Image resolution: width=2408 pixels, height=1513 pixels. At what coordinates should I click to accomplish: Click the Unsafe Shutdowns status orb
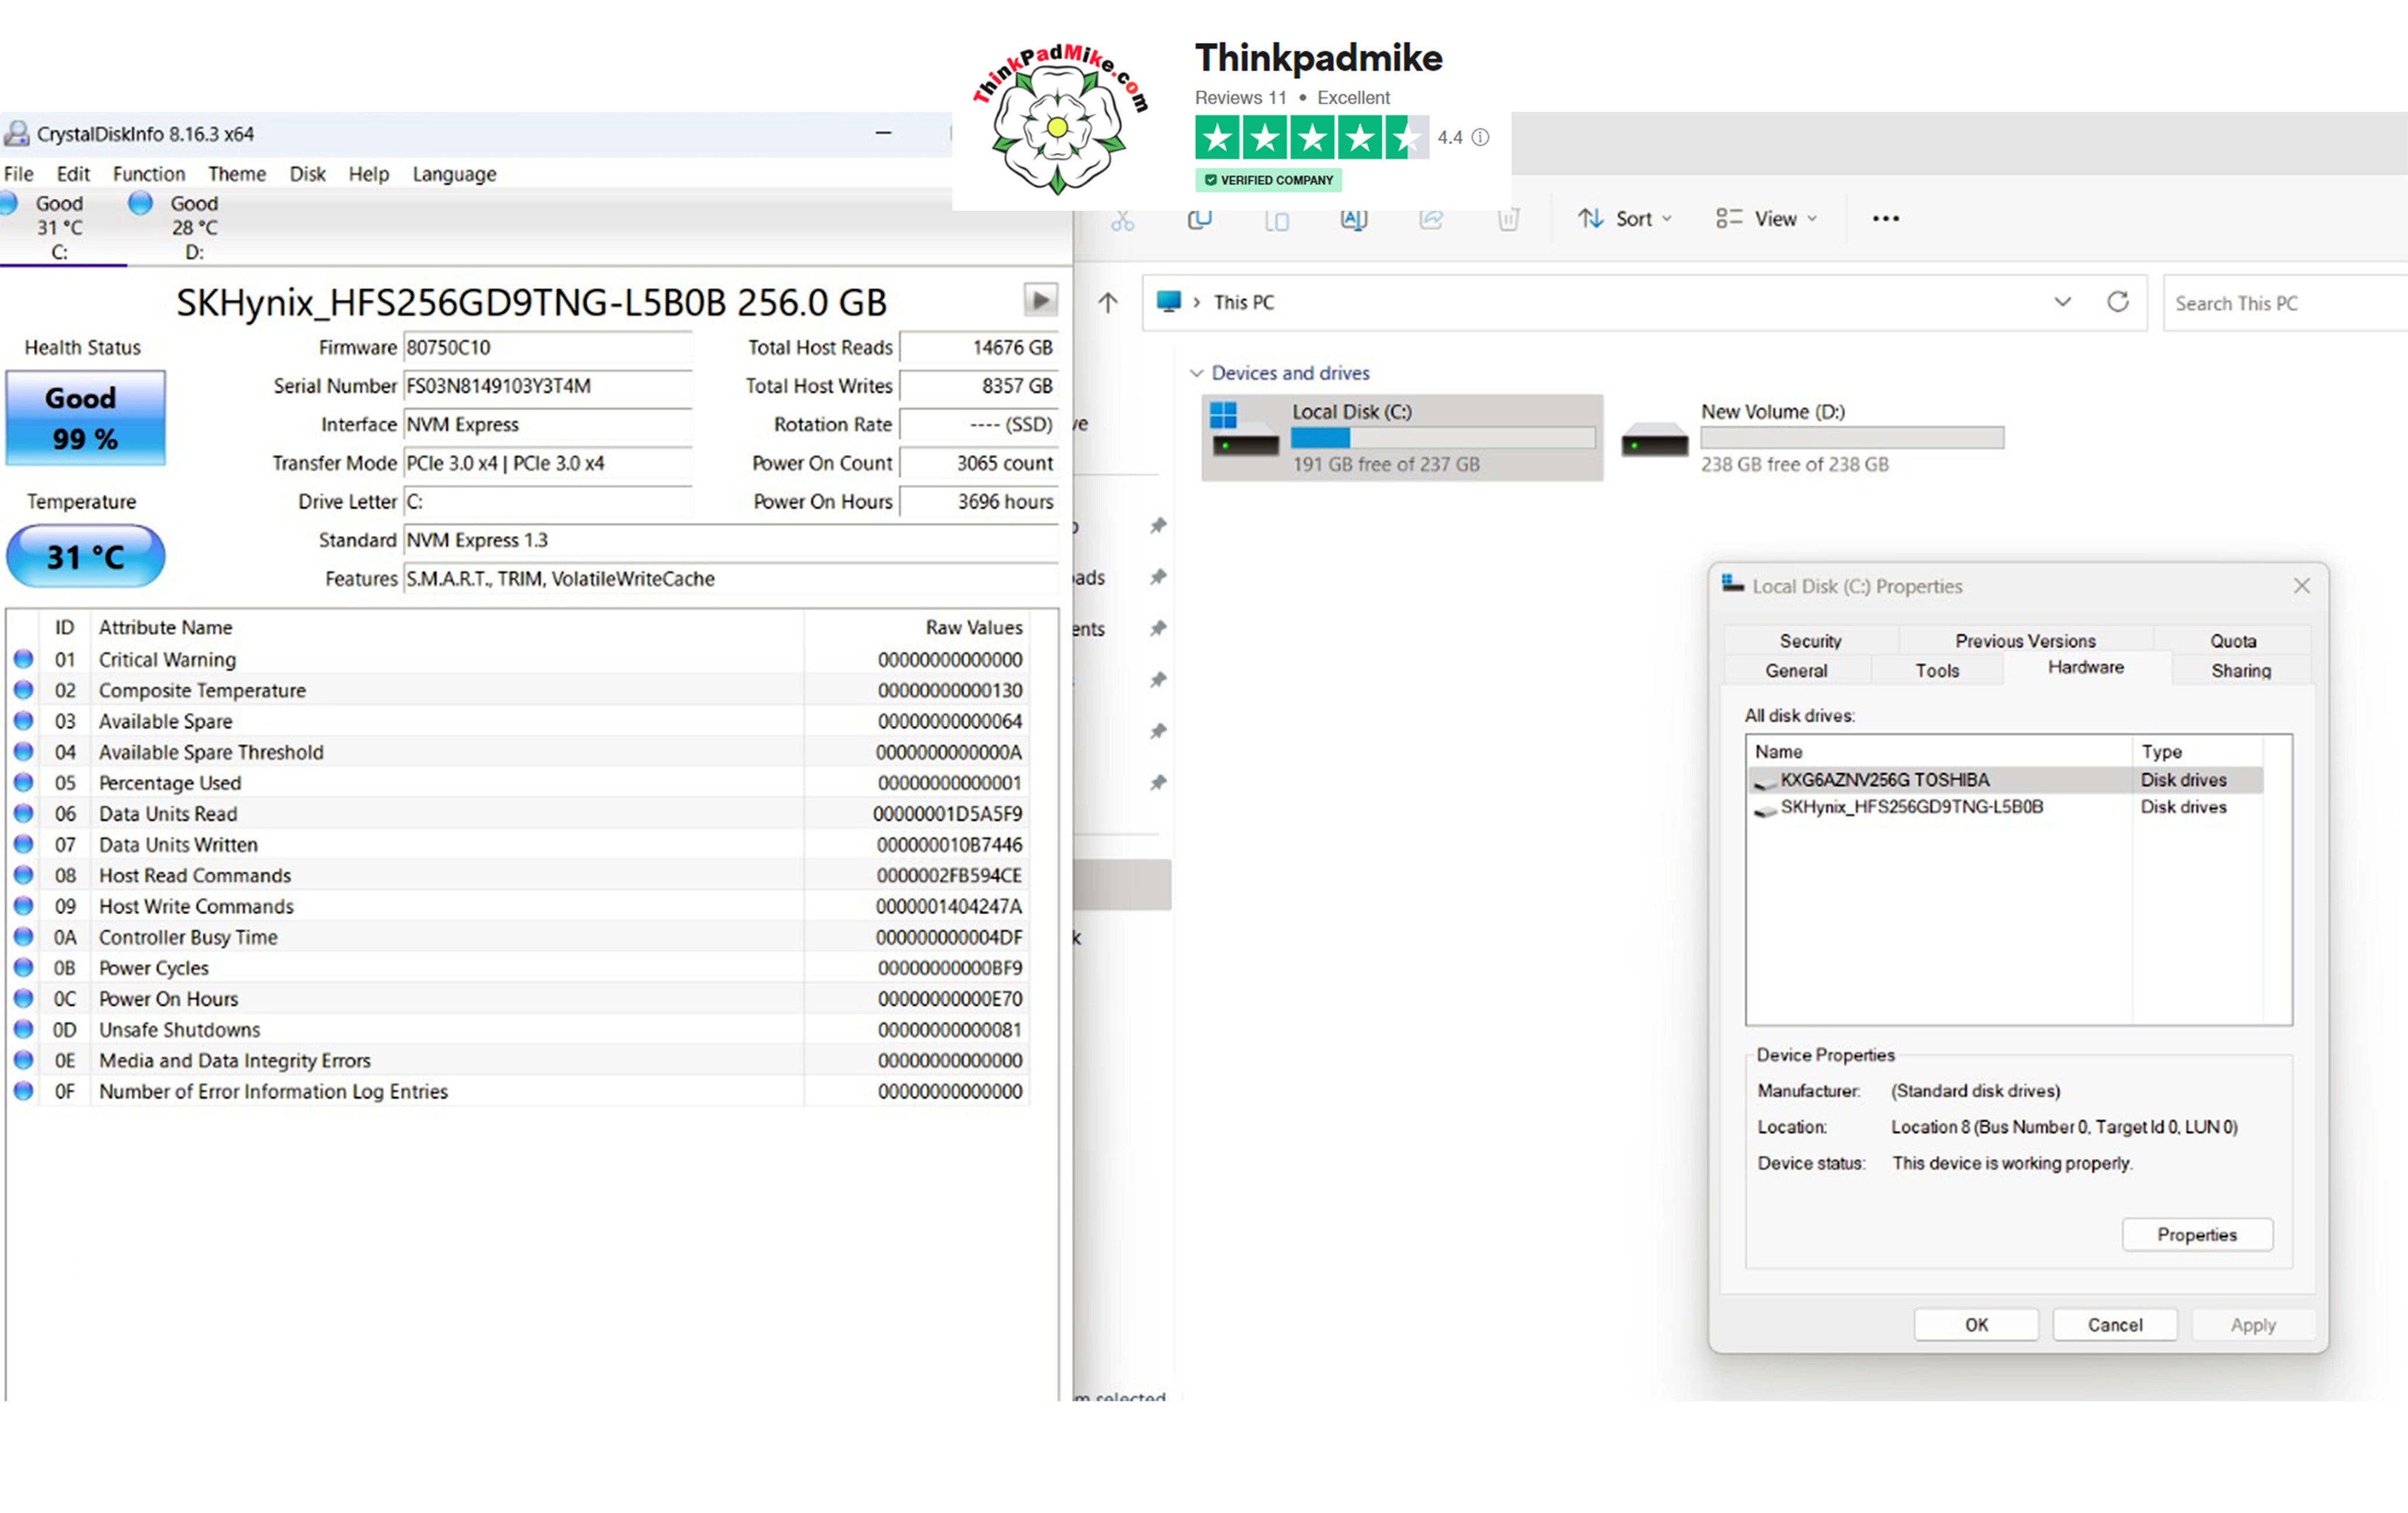pyautogui.click(x=23, y=1029)
